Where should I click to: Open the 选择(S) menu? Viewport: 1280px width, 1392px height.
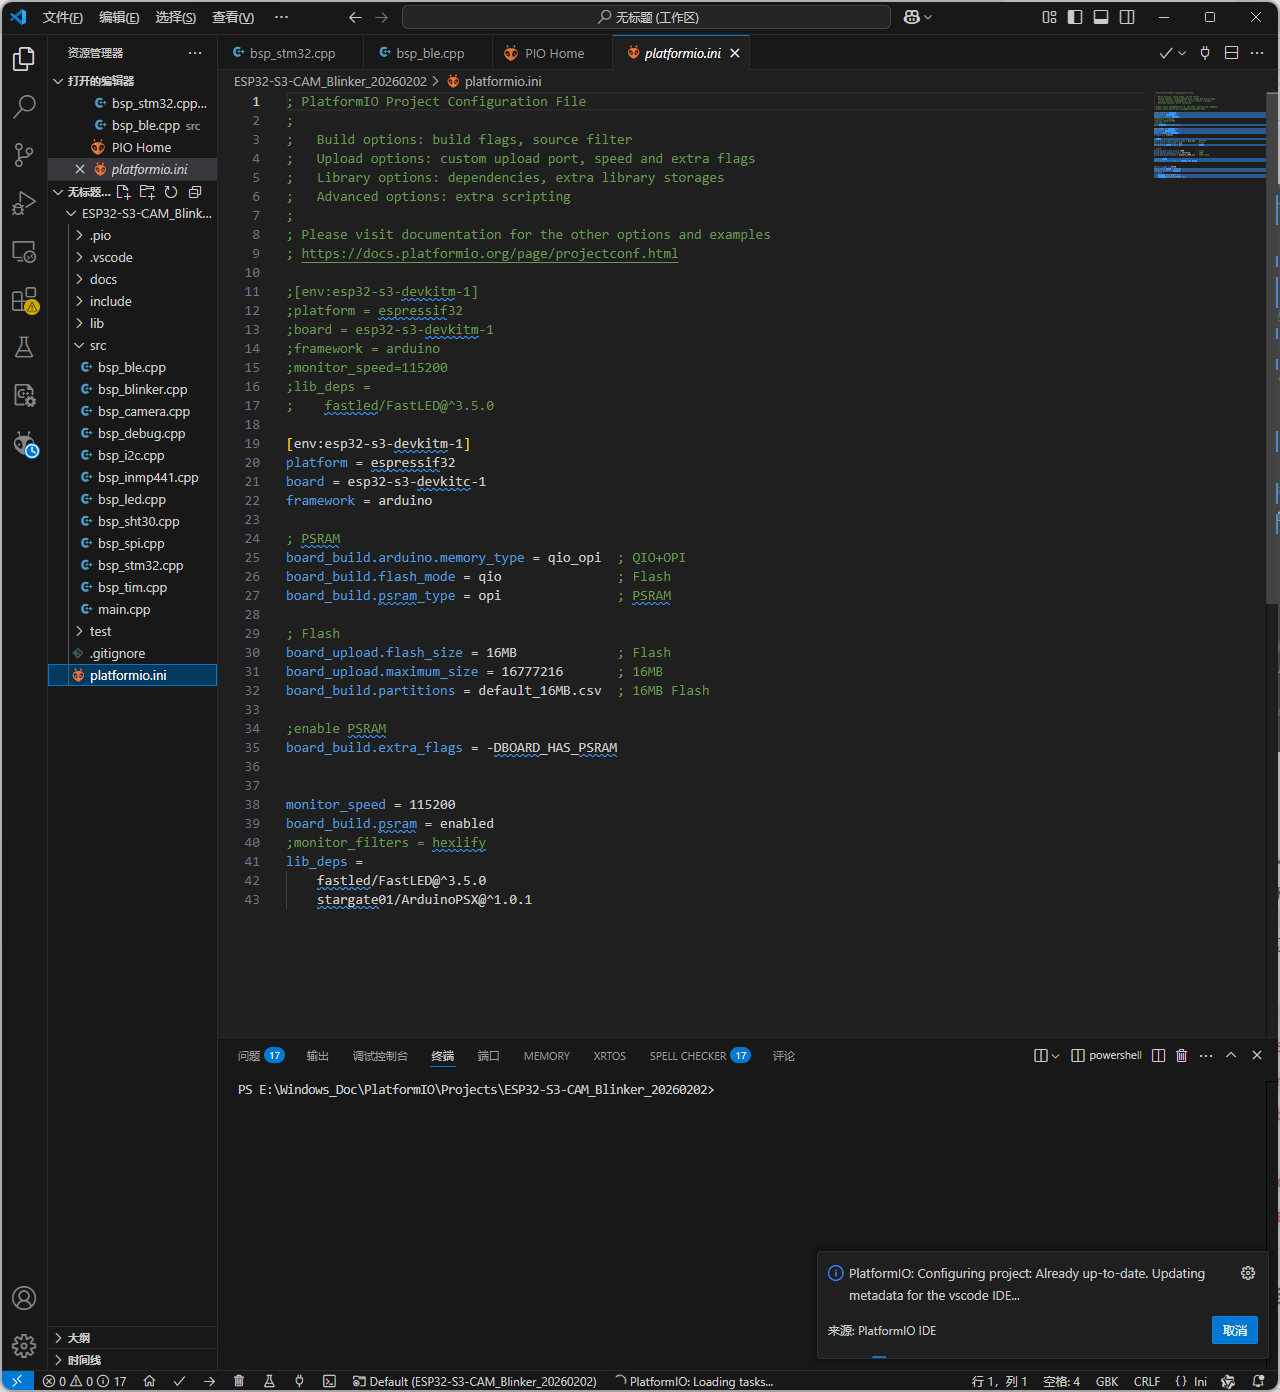coord(175,17)
